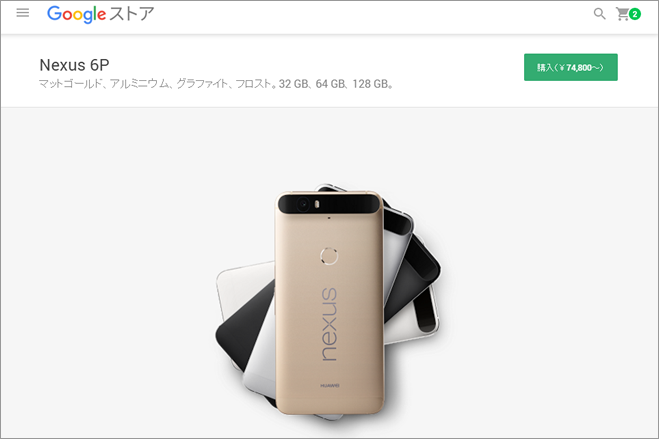Viewport: 659px width, 439px height.
Task: Click the Google logo
Action: pos(76,14)
